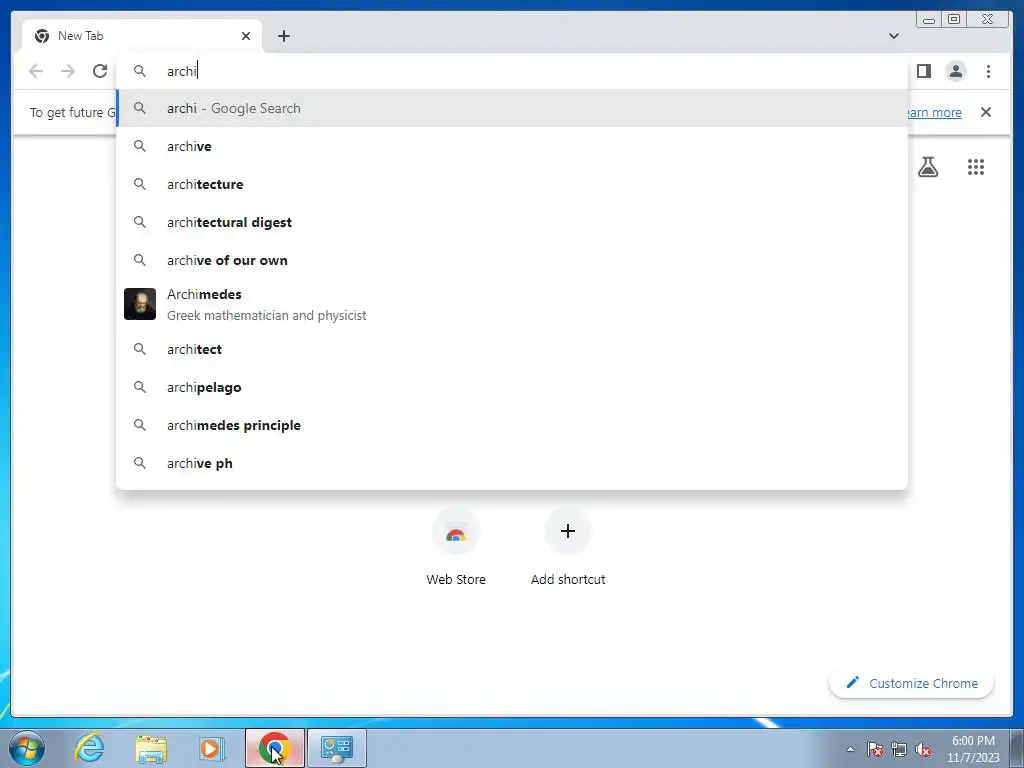Close the New Tab tab

(246, 36)
